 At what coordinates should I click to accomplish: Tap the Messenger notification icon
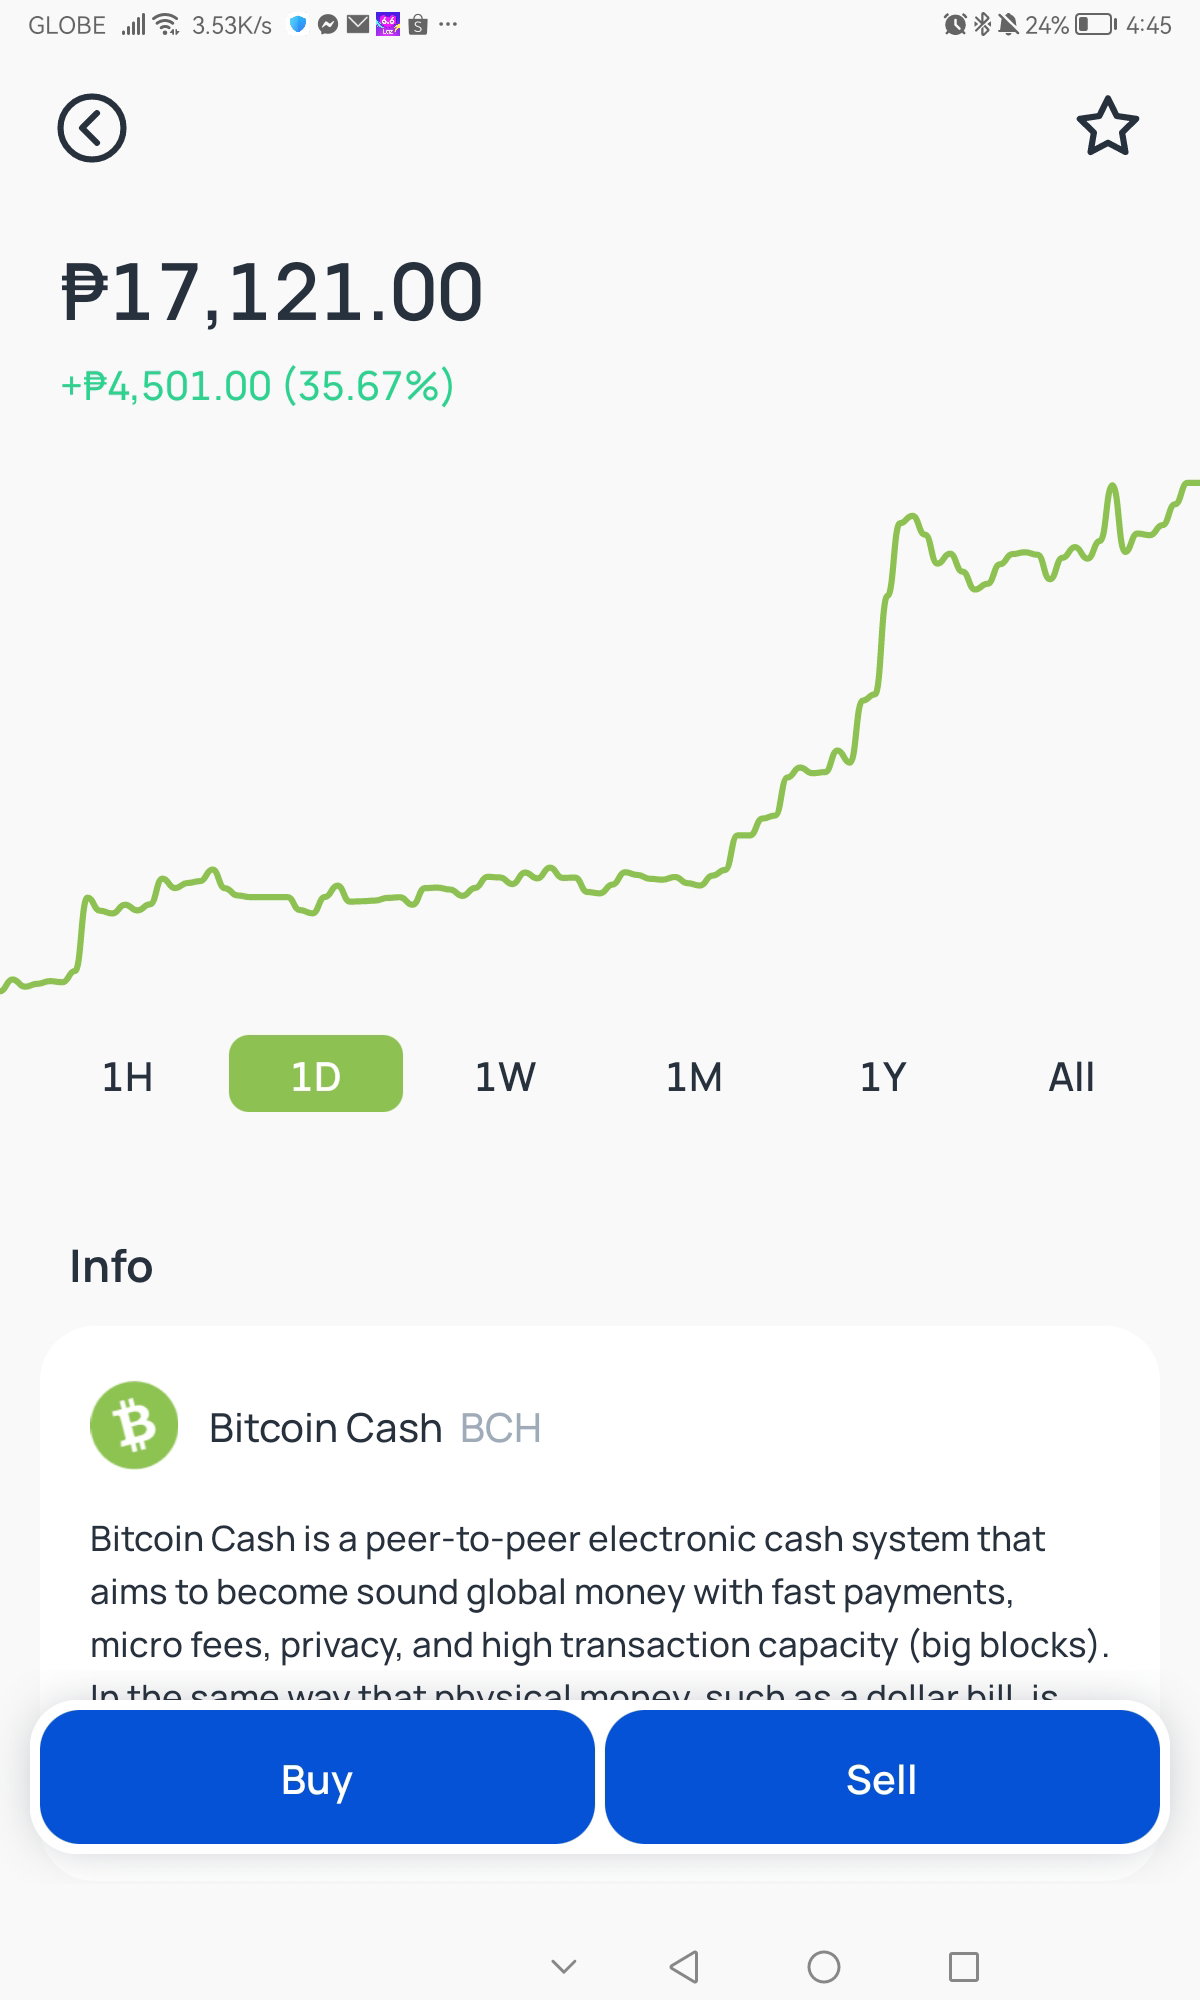[x=328, y=24]
